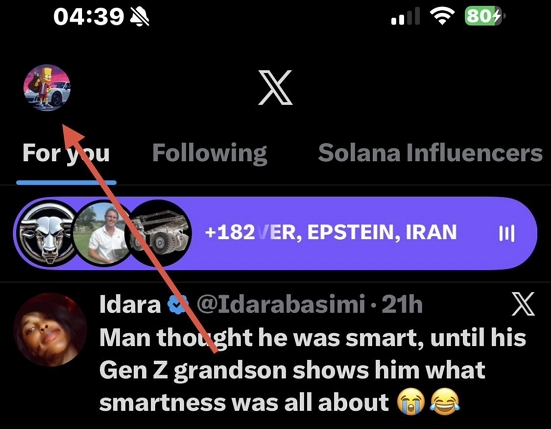551x429 pixels.
Task: Open Idara's profile picture
Action: point(50,330)
